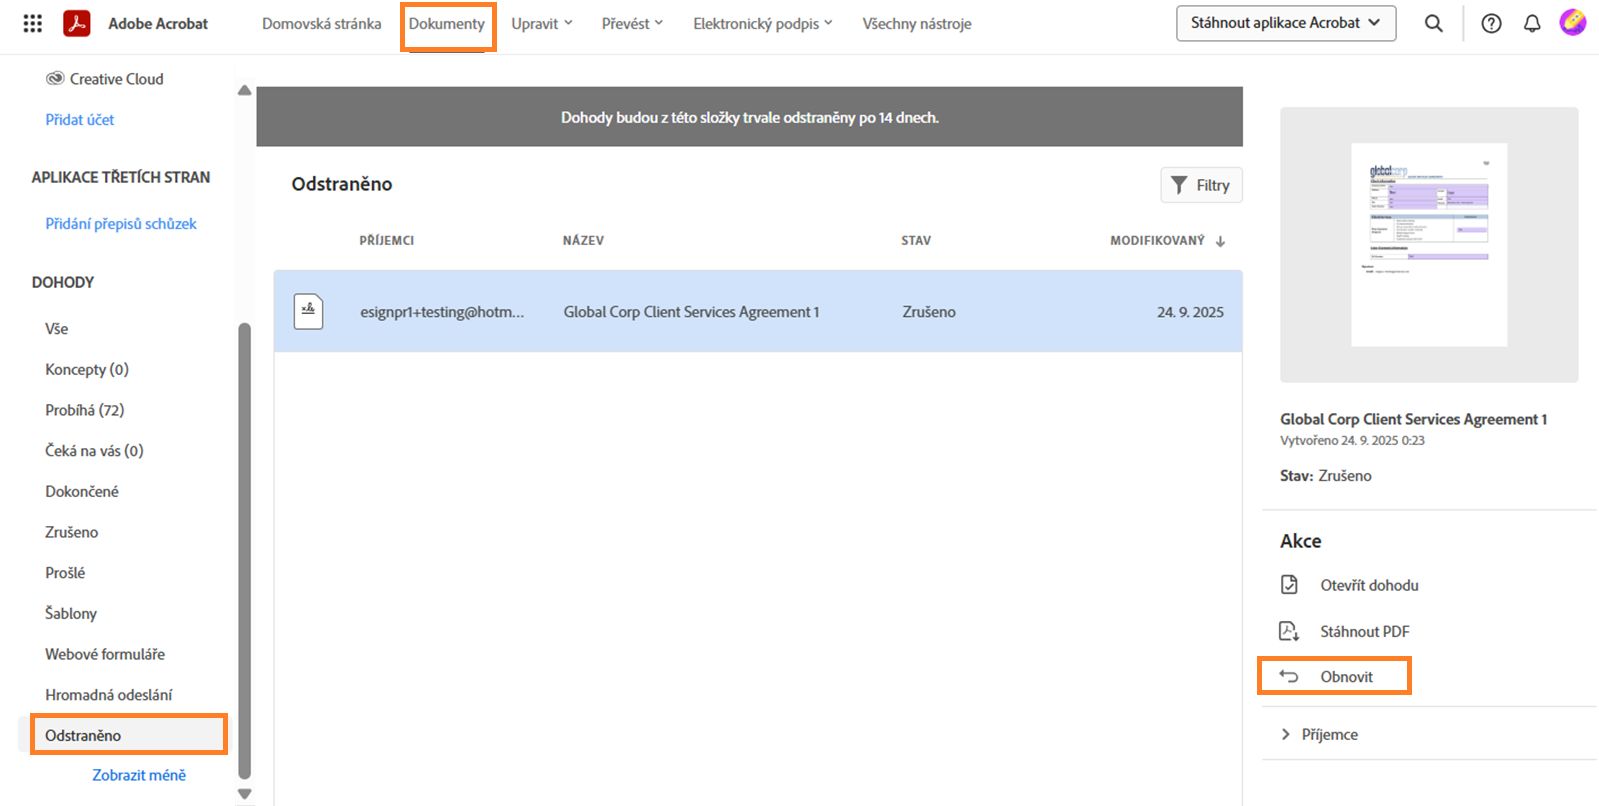Select the Vše agreements filter
Image resolution: width=1599 pixels, height=806 pixels.
57,328
